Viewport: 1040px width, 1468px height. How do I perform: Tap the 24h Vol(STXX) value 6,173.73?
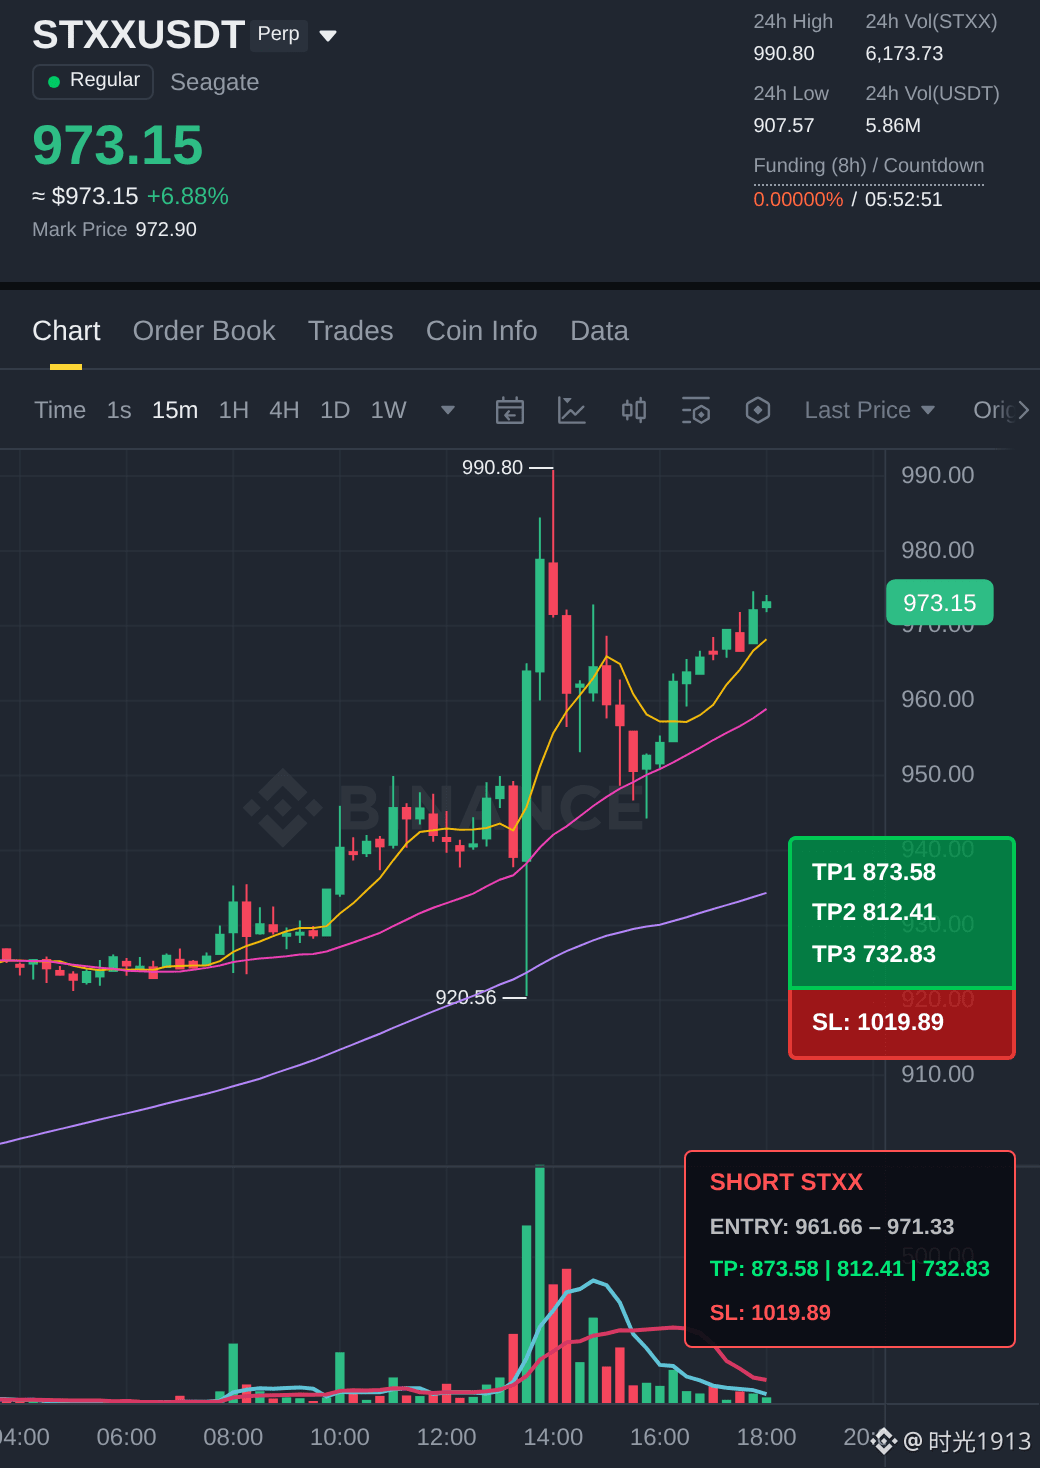904,54
